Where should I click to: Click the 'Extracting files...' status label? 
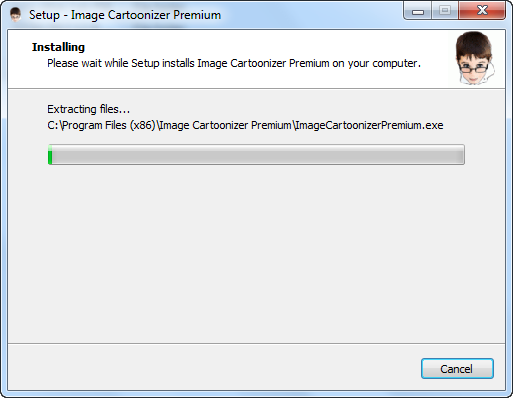click(x=88, y=109)
